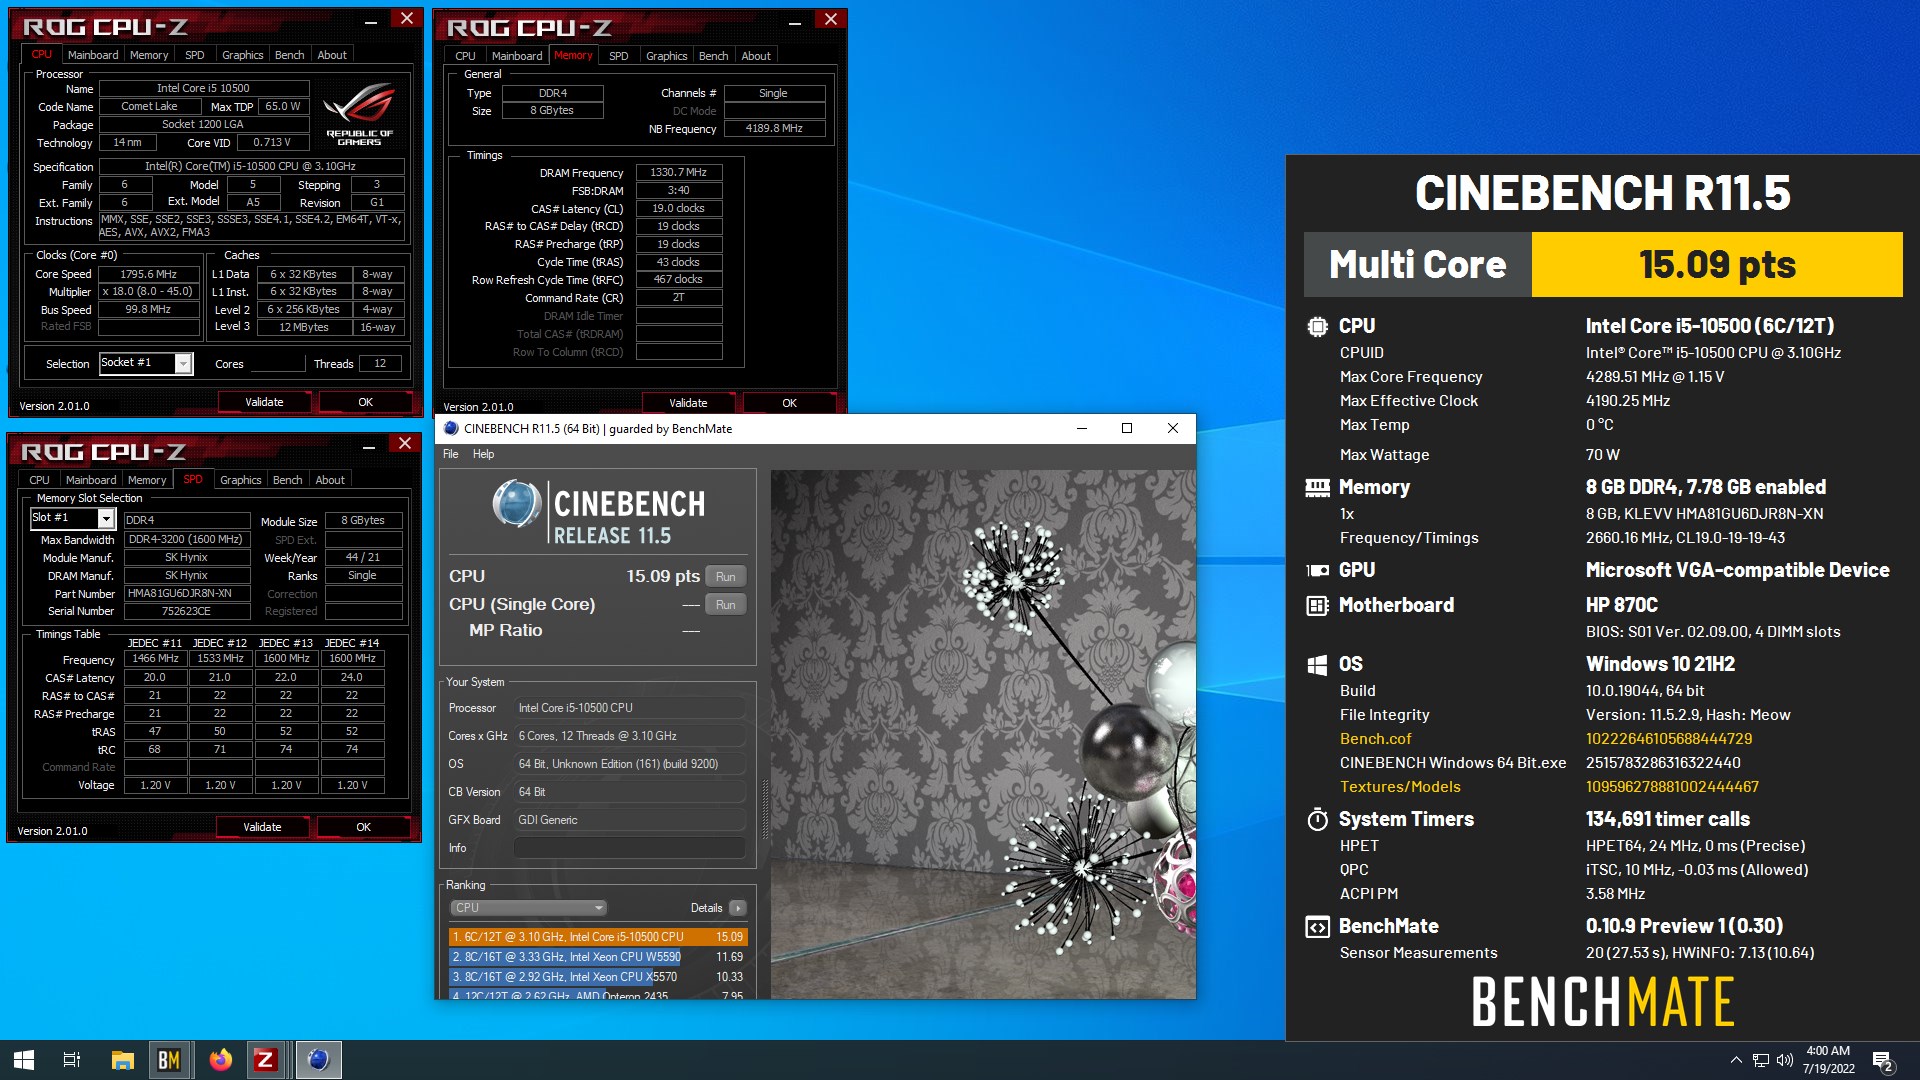The width and height of the screenshot is (1920, 1080).
Task: Click Validate in the SPD window
Action: [x=262, y=827]
